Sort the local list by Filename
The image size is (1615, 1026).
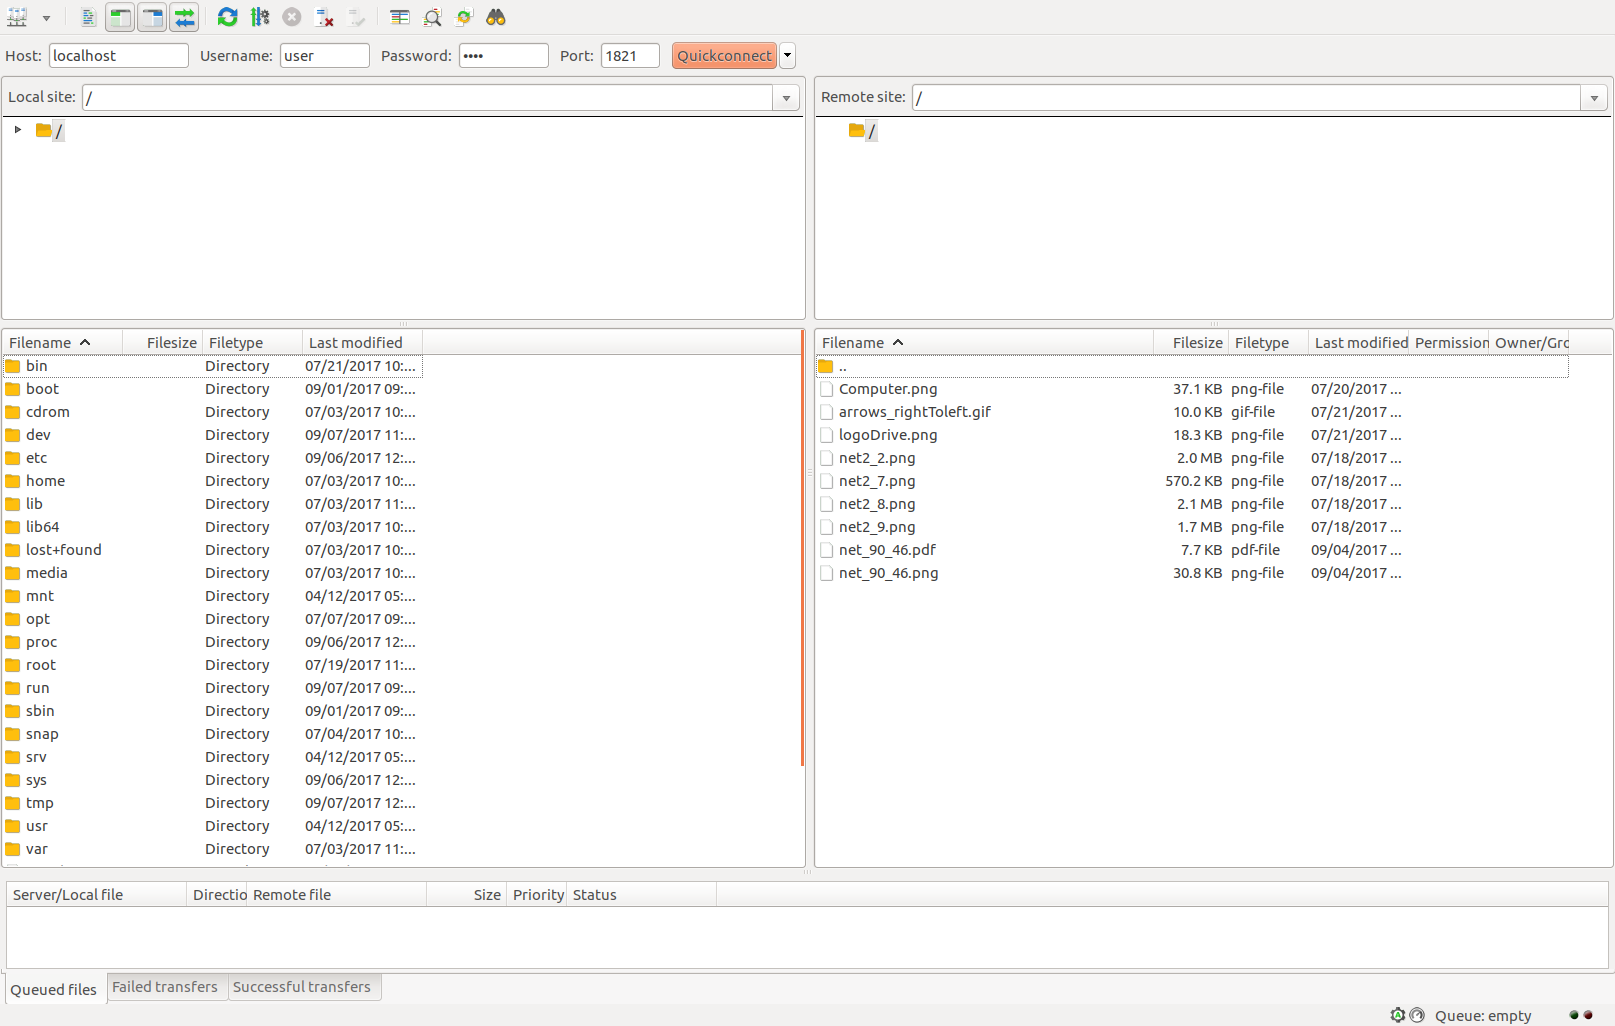tap(63, 342)
